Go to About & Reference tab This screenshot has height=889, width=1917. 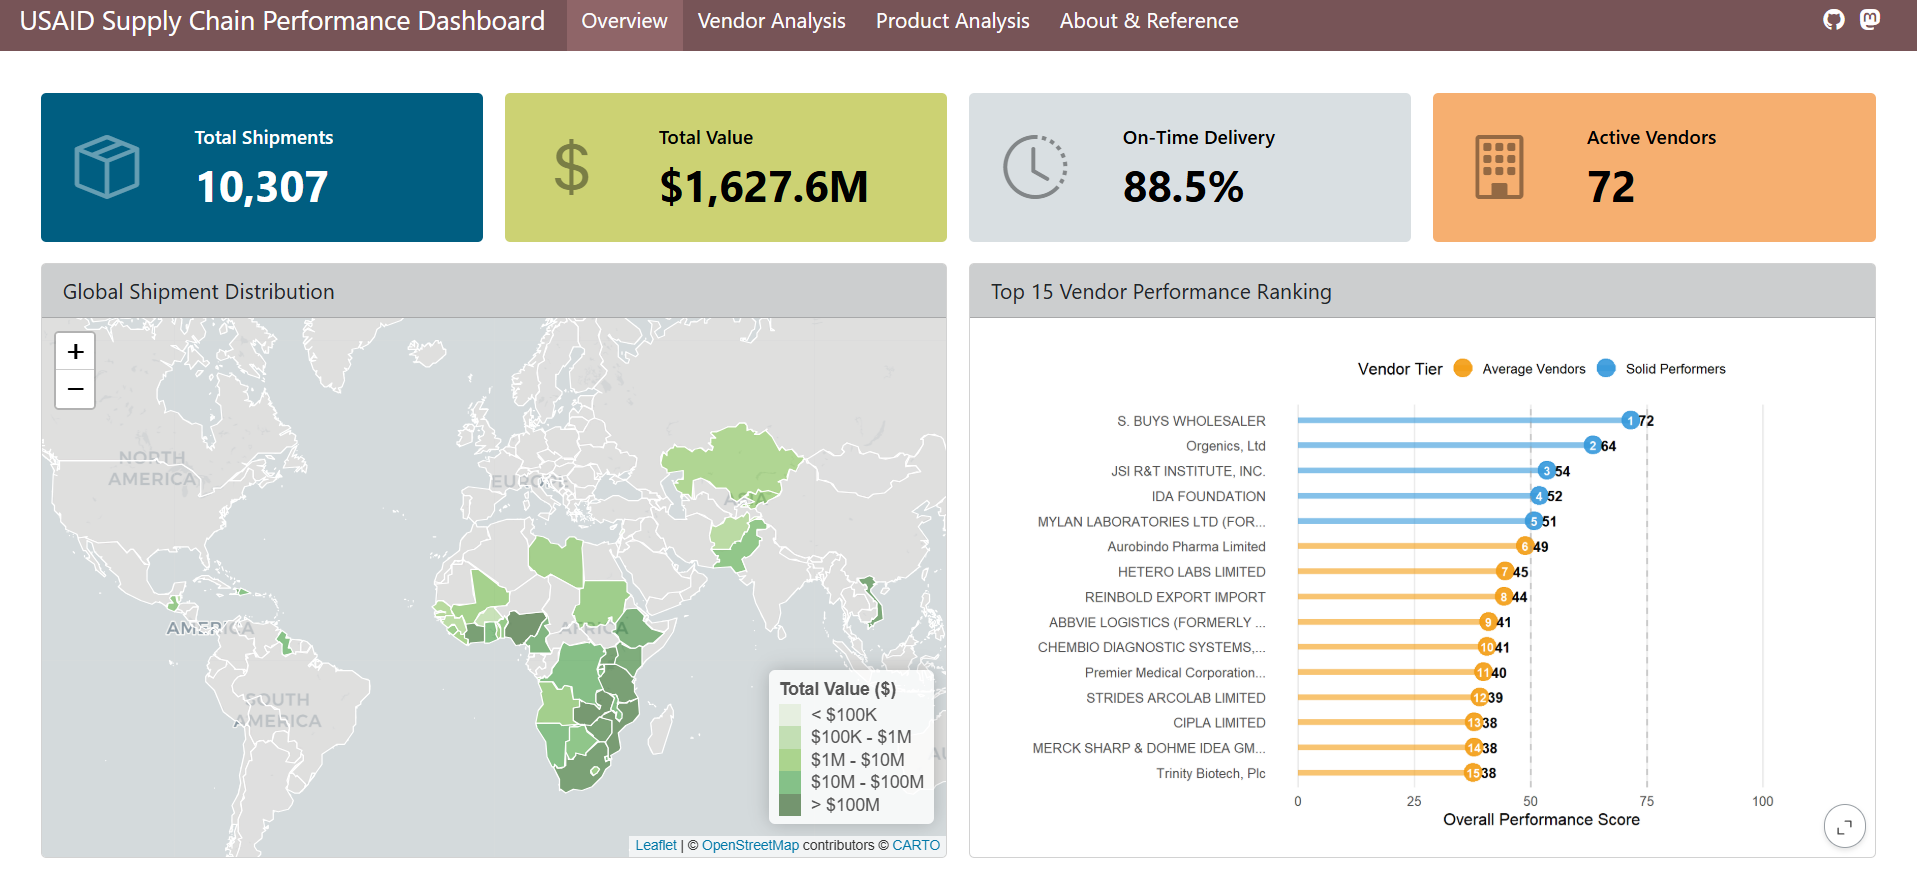point(1148,21)
